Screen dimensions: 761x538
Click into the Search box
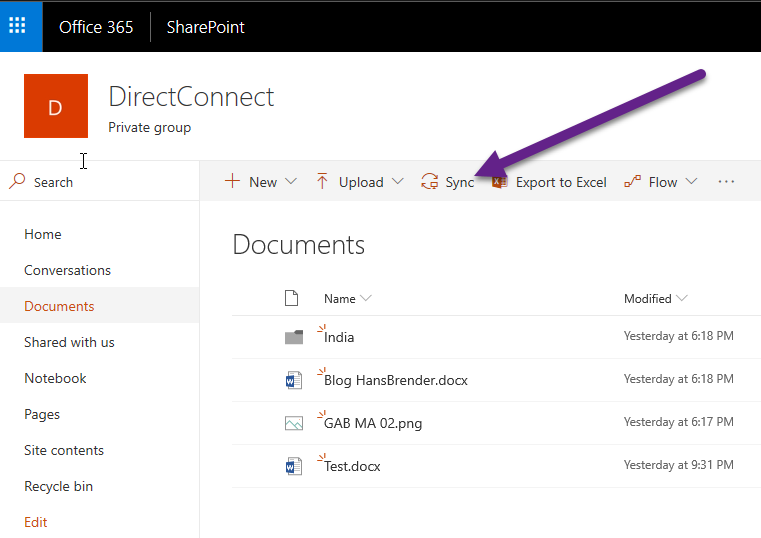pos(100,182)
